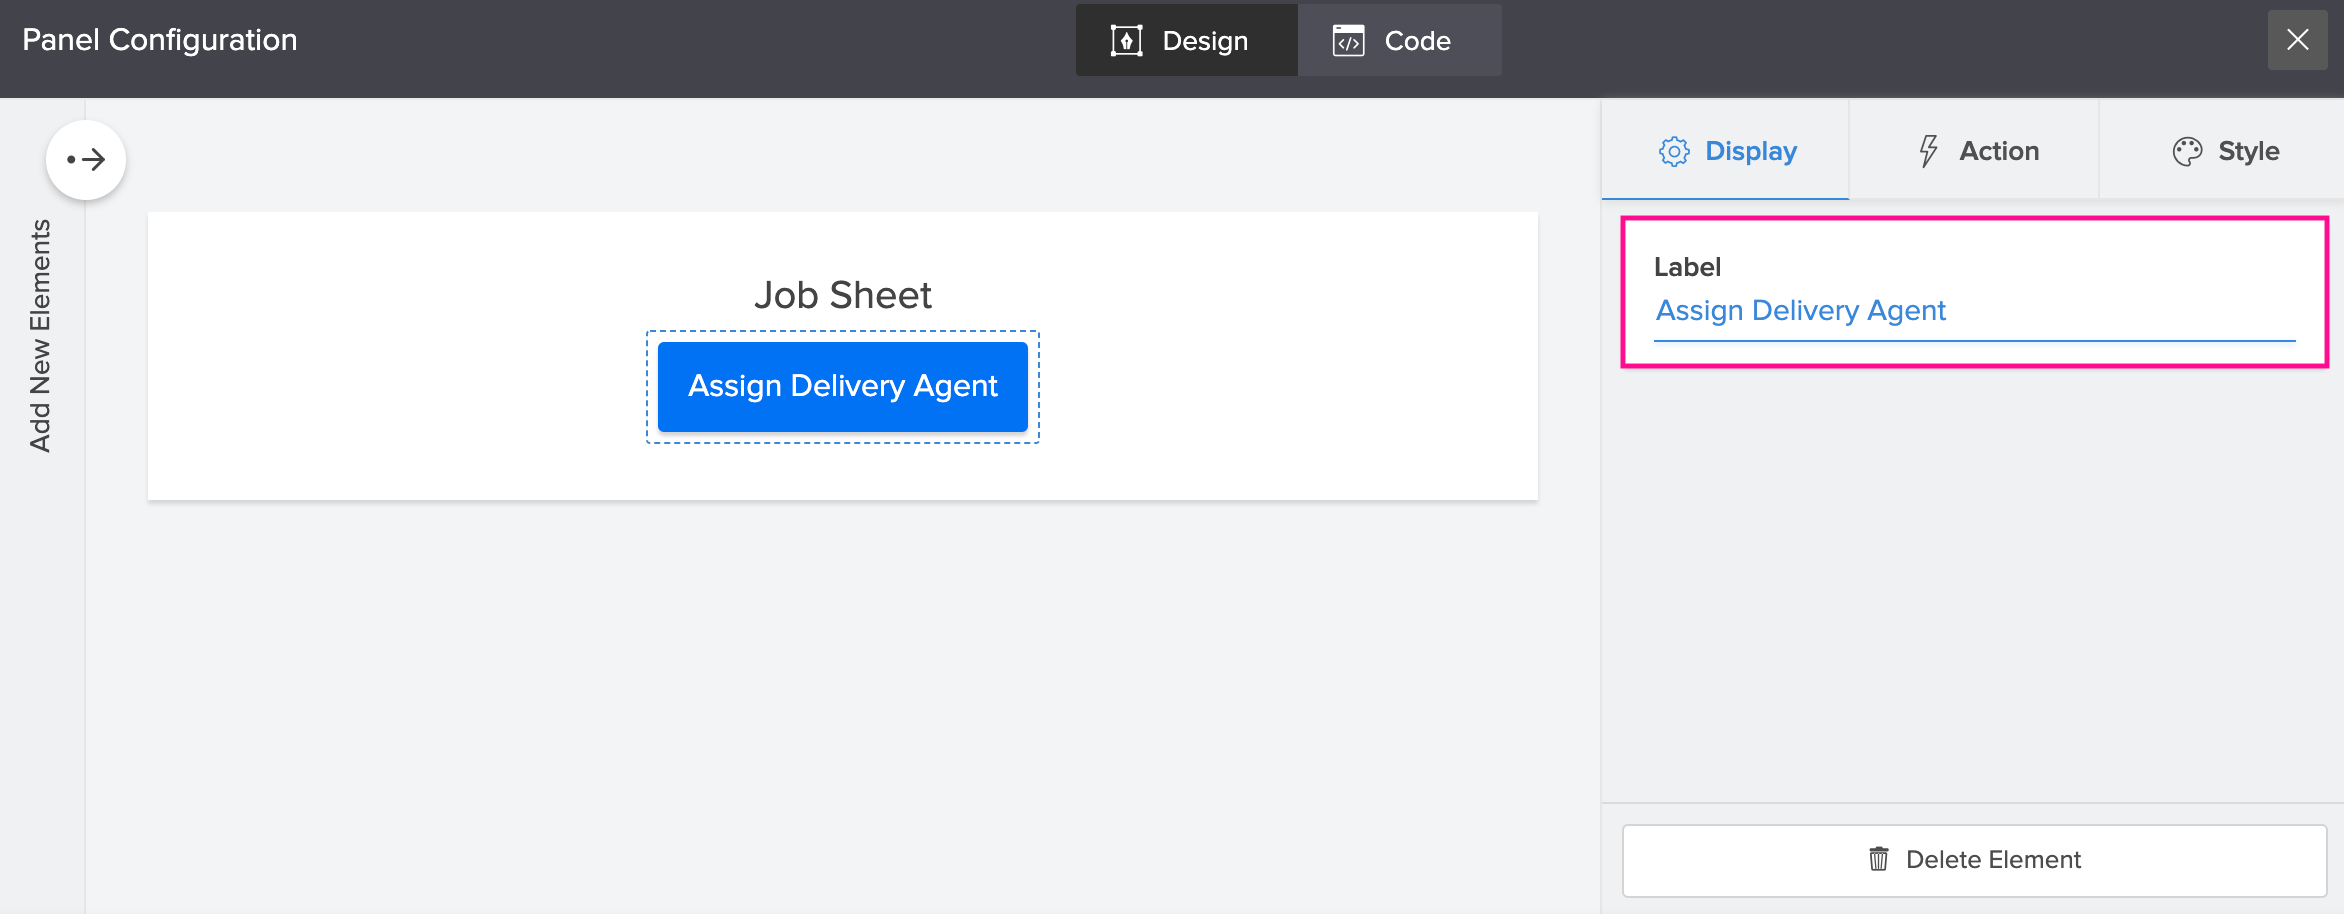Open the Display properties tab
Screen dimensions: 2344x914
point(1726,151)
